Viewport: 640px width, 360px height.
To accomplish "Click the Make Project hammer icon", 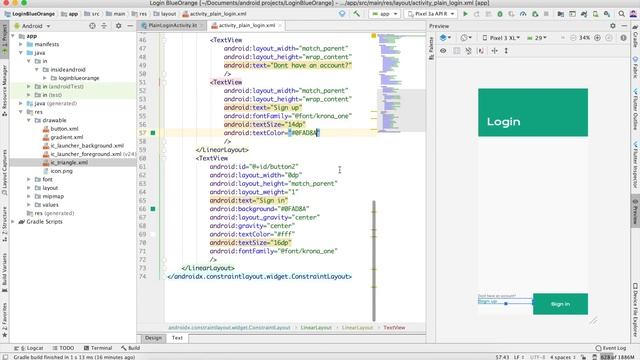I will pos(357,14).
